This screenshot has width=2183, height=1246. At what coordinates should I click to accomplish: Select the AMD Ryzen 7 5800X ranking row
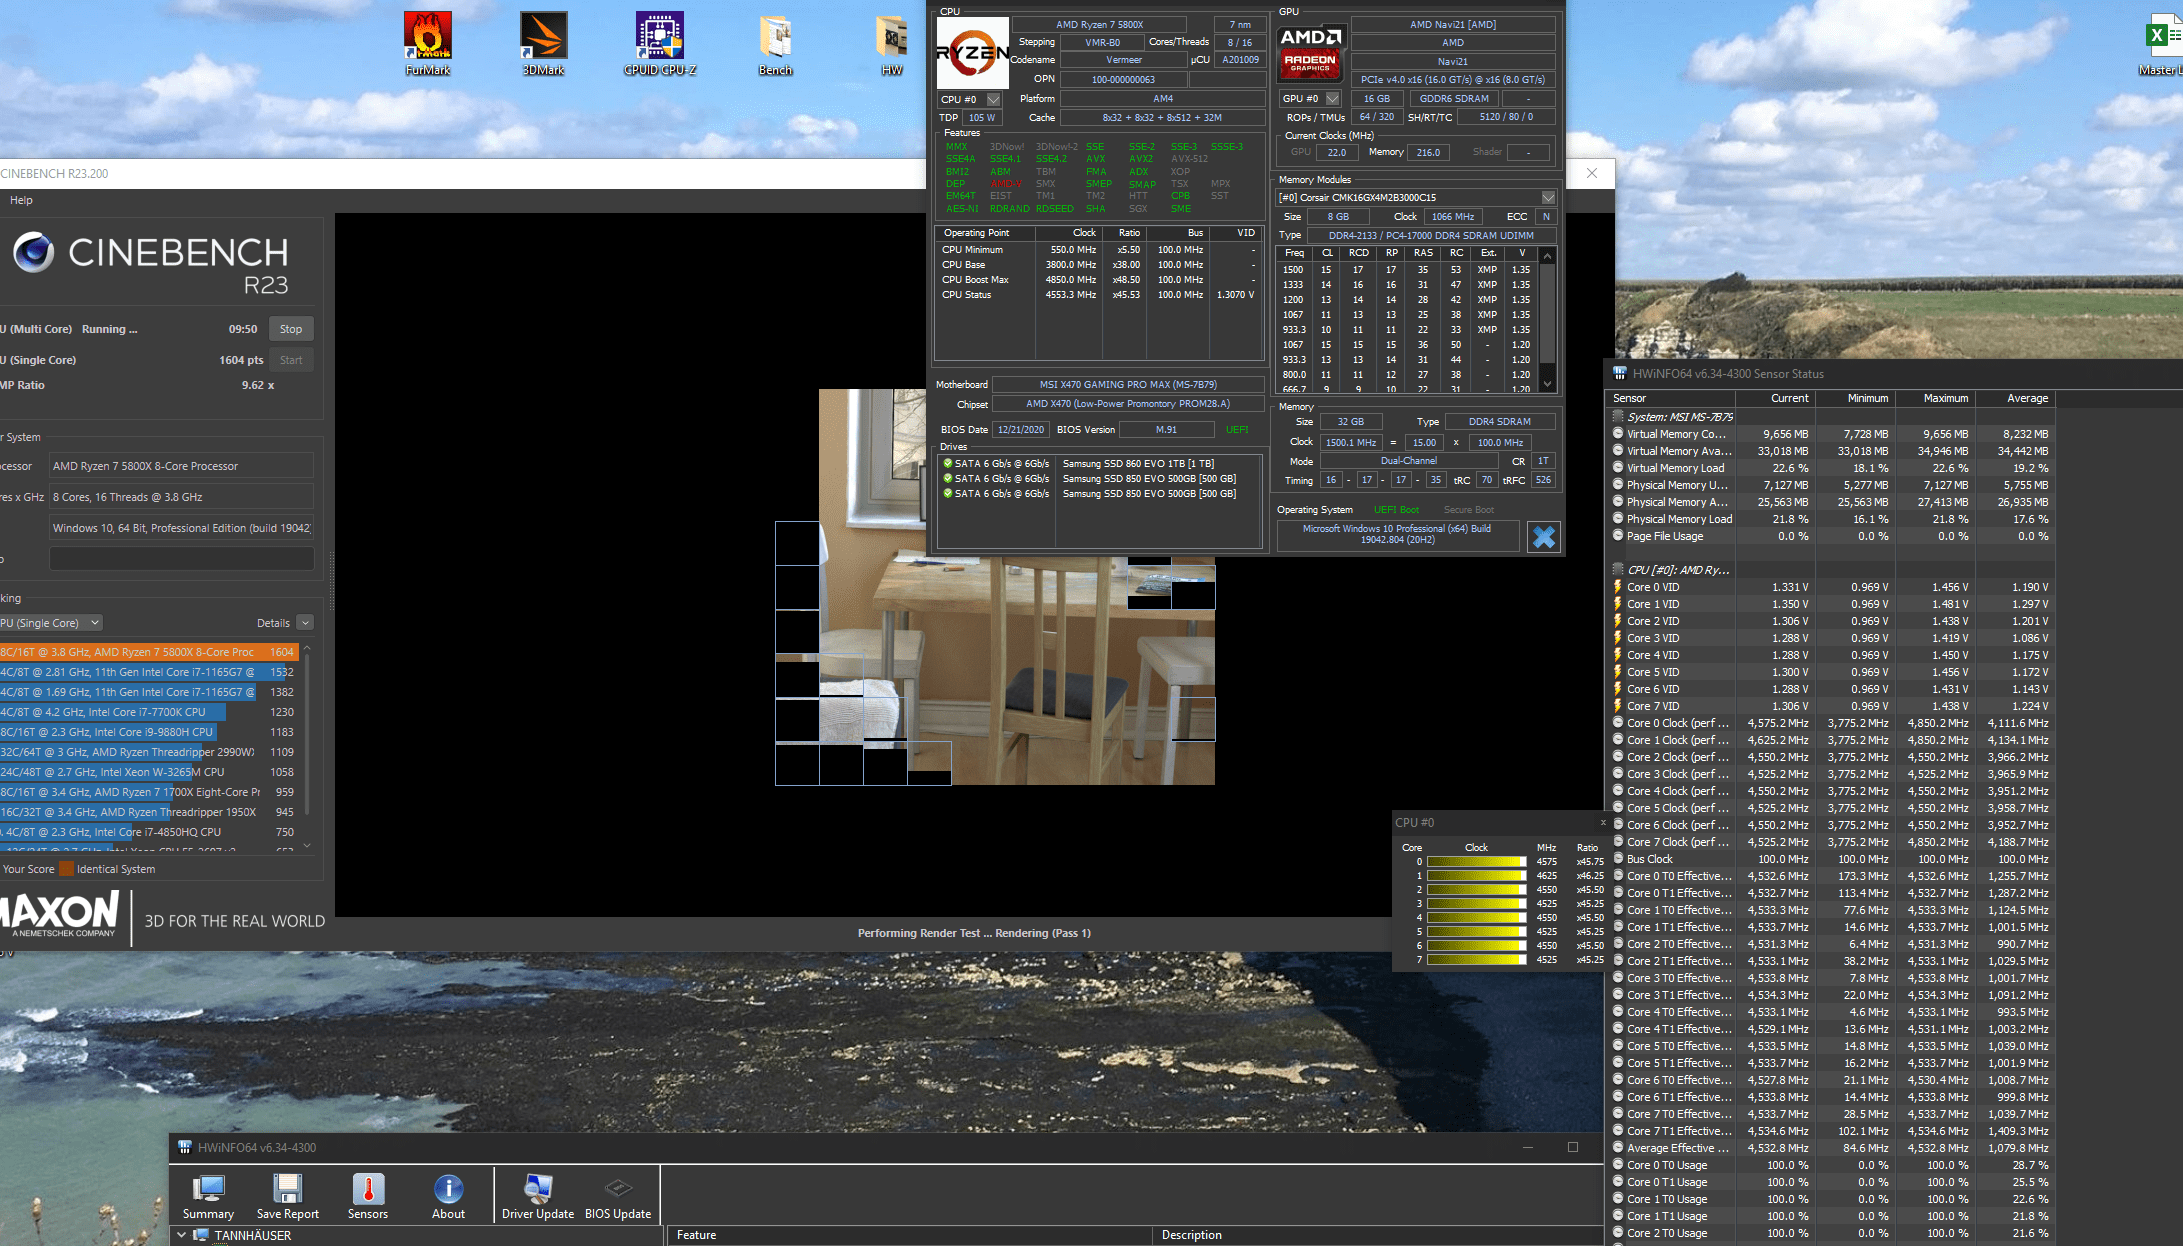[149, 652]
